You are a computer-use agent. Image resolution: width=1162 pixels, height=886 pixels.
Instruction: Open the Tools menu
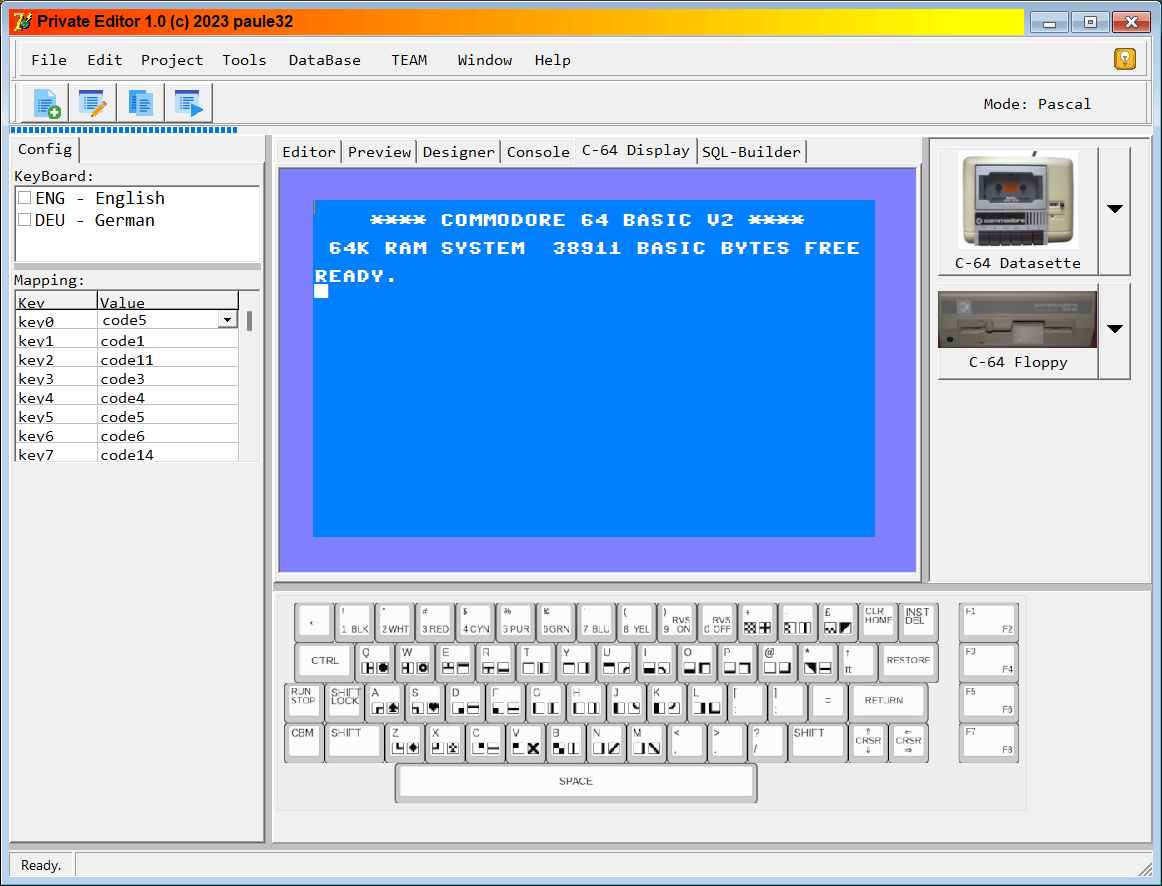244,60
